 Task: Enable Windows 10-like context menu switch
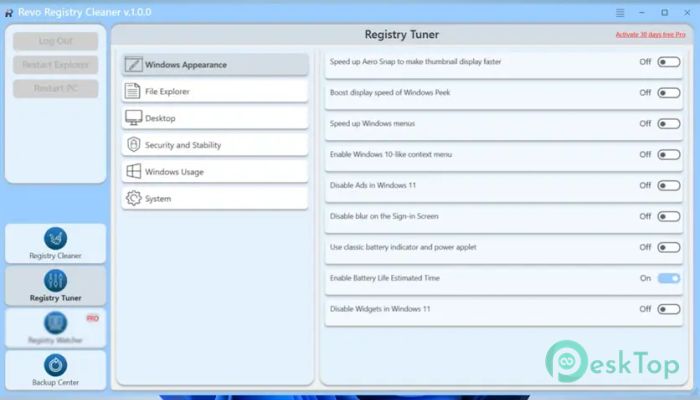pos(668,154)
